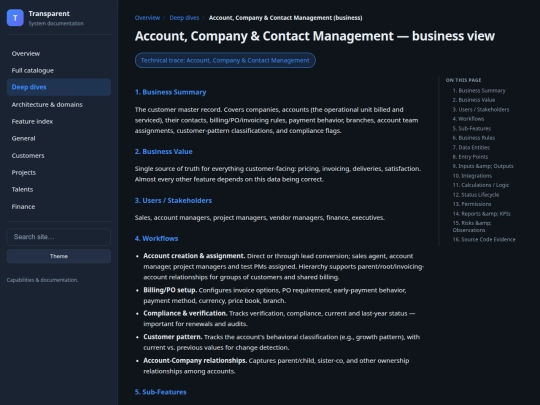Viewport: 540px width, 405px height.
Task: Jump to 6. Business Rules in contents
Action: coord(474,138)
